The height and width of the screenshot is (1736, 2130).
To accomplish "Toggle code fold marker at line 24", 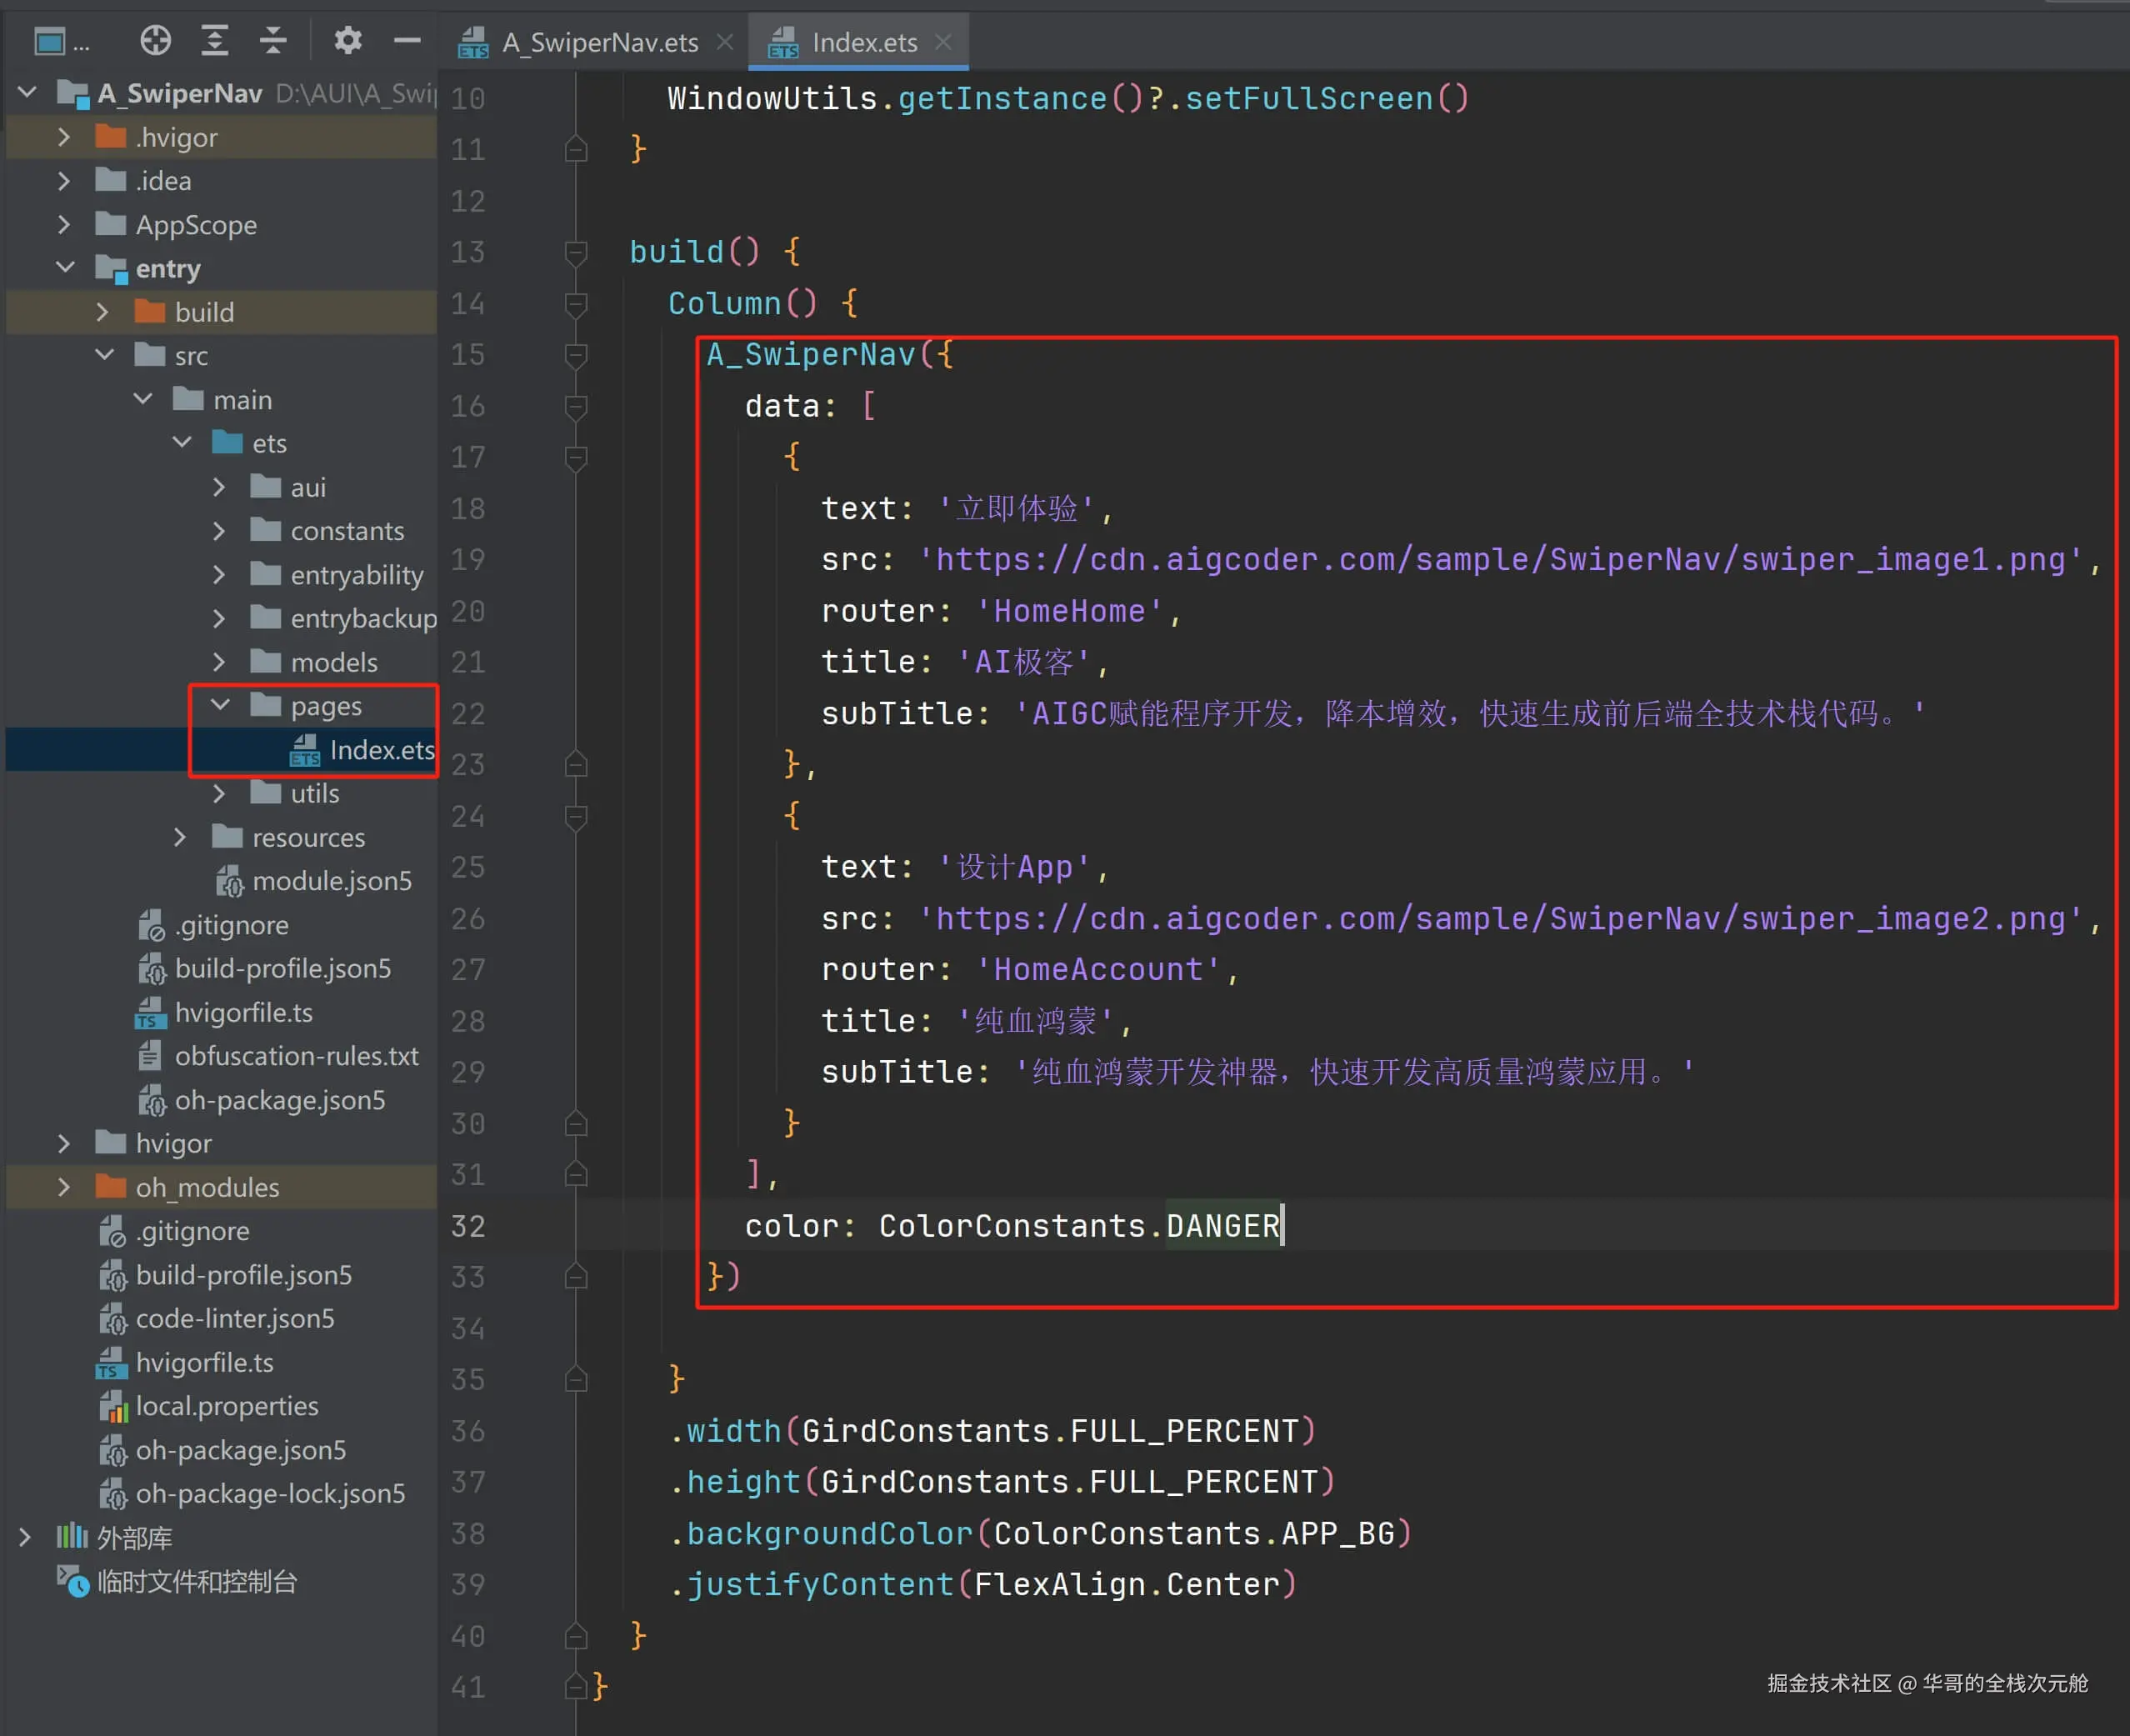I will tap(576, 817).
